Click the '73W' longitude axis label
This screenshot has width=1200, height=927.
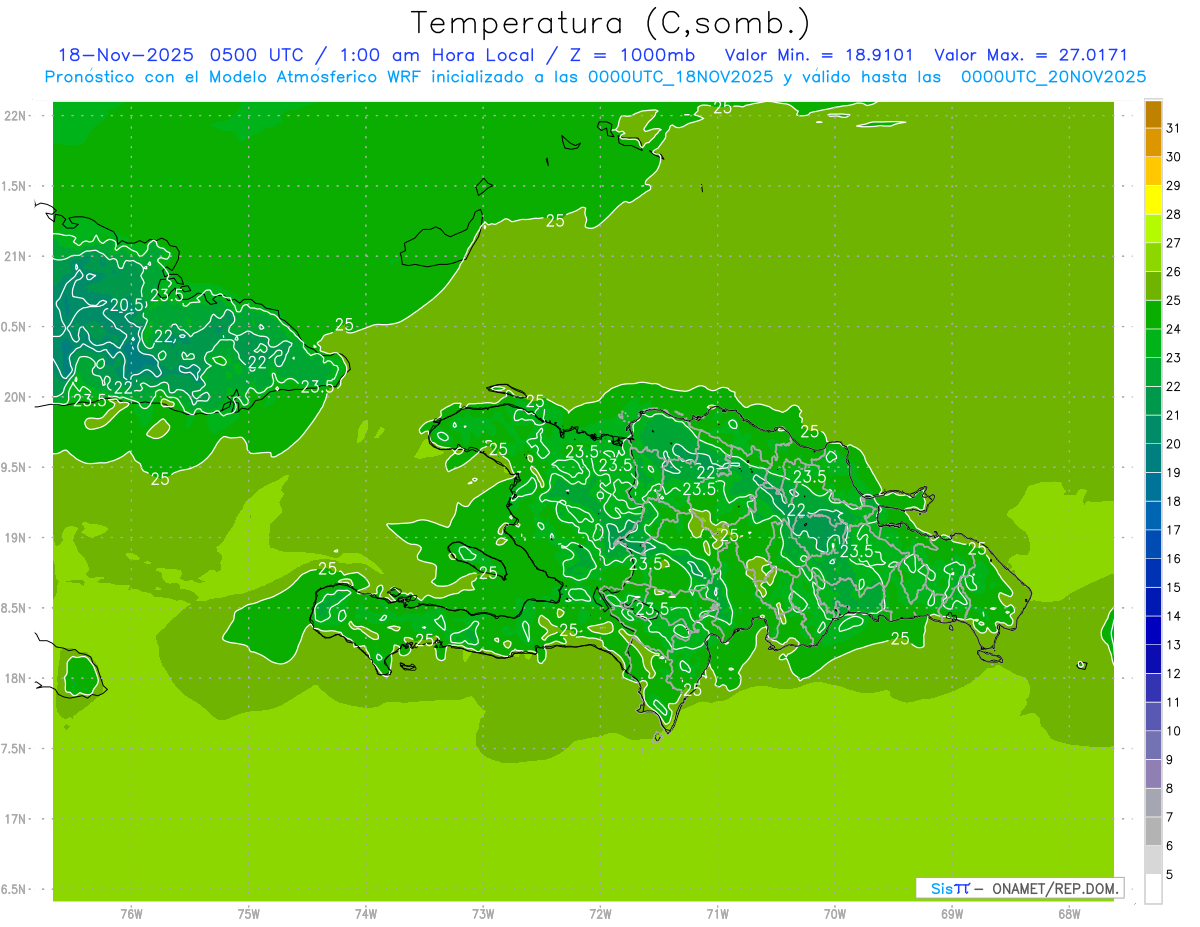483,913
